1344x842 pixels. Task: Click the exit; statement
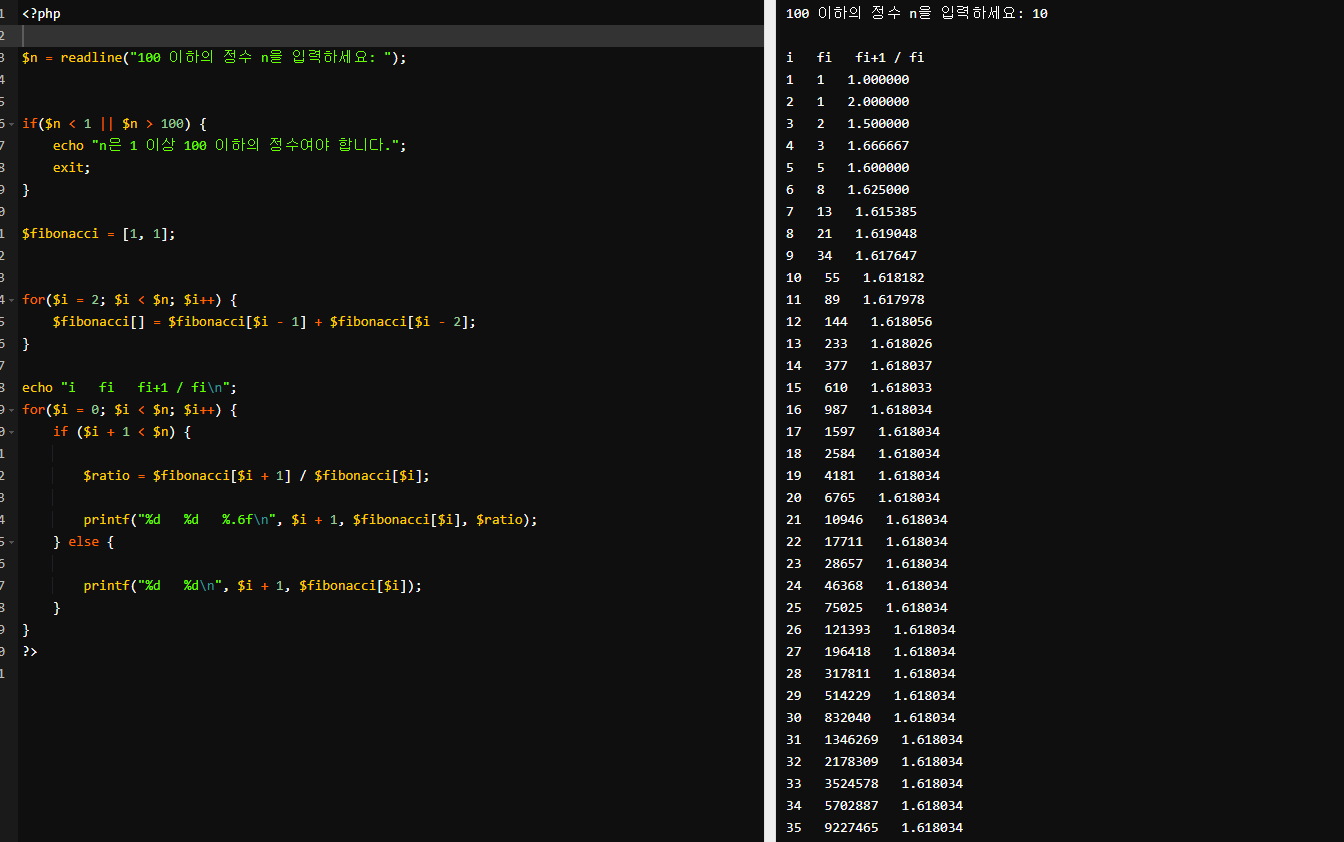71,168
